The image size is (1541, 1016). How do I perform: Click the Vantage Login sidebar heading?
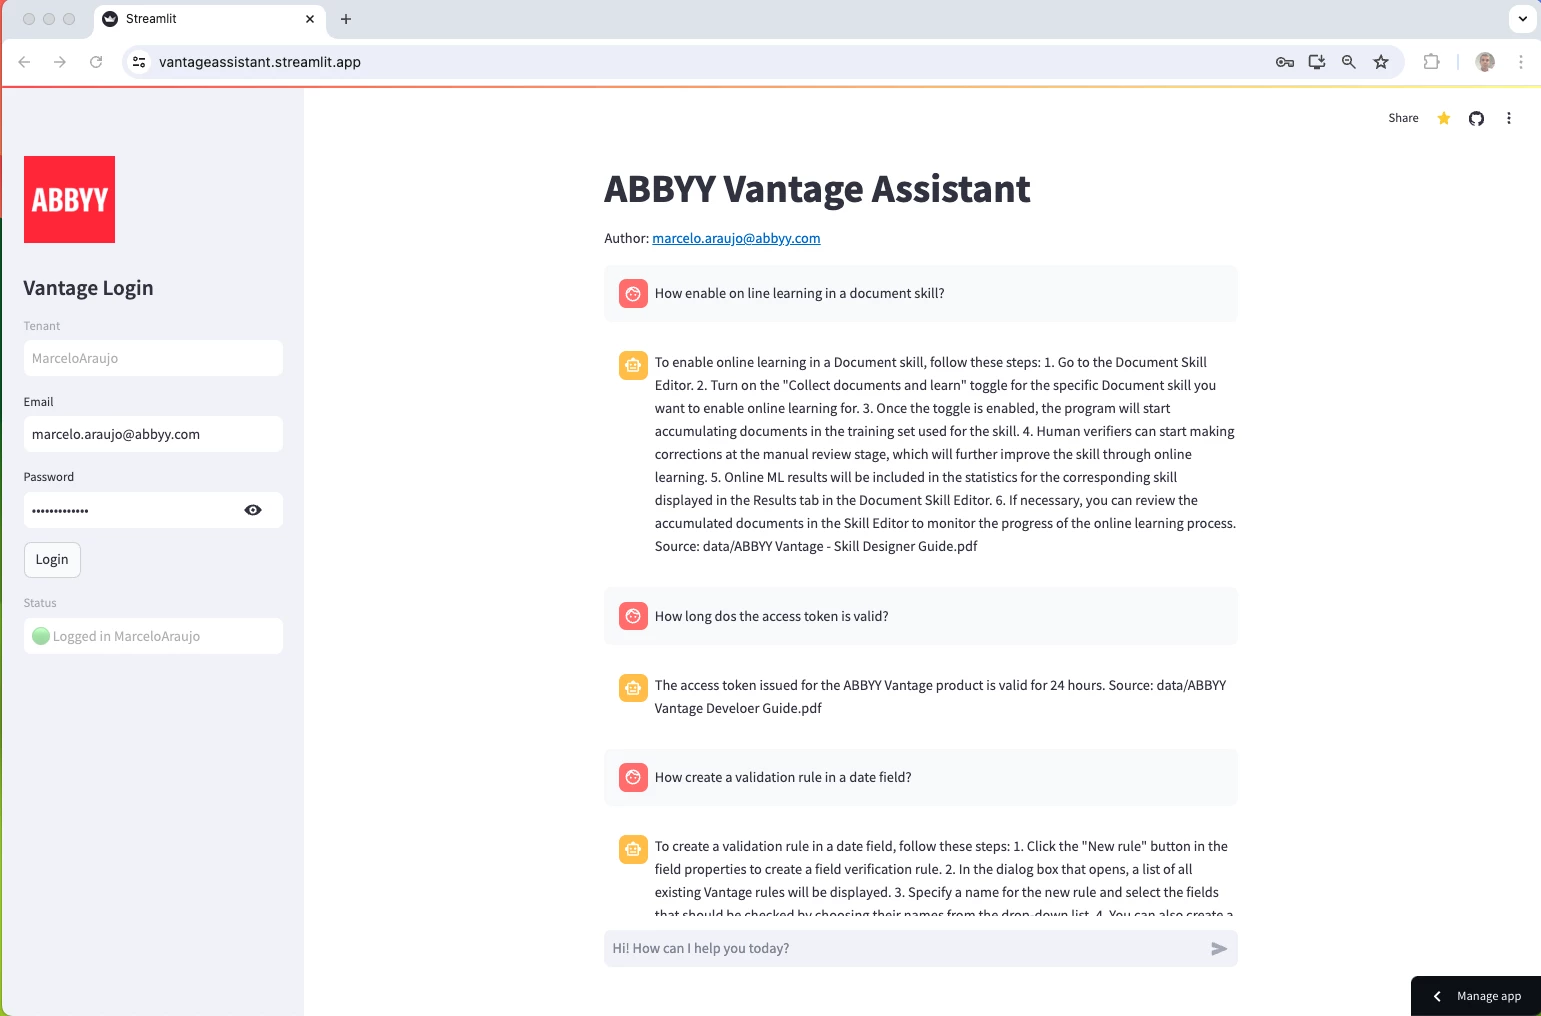(x=88, y=288)
